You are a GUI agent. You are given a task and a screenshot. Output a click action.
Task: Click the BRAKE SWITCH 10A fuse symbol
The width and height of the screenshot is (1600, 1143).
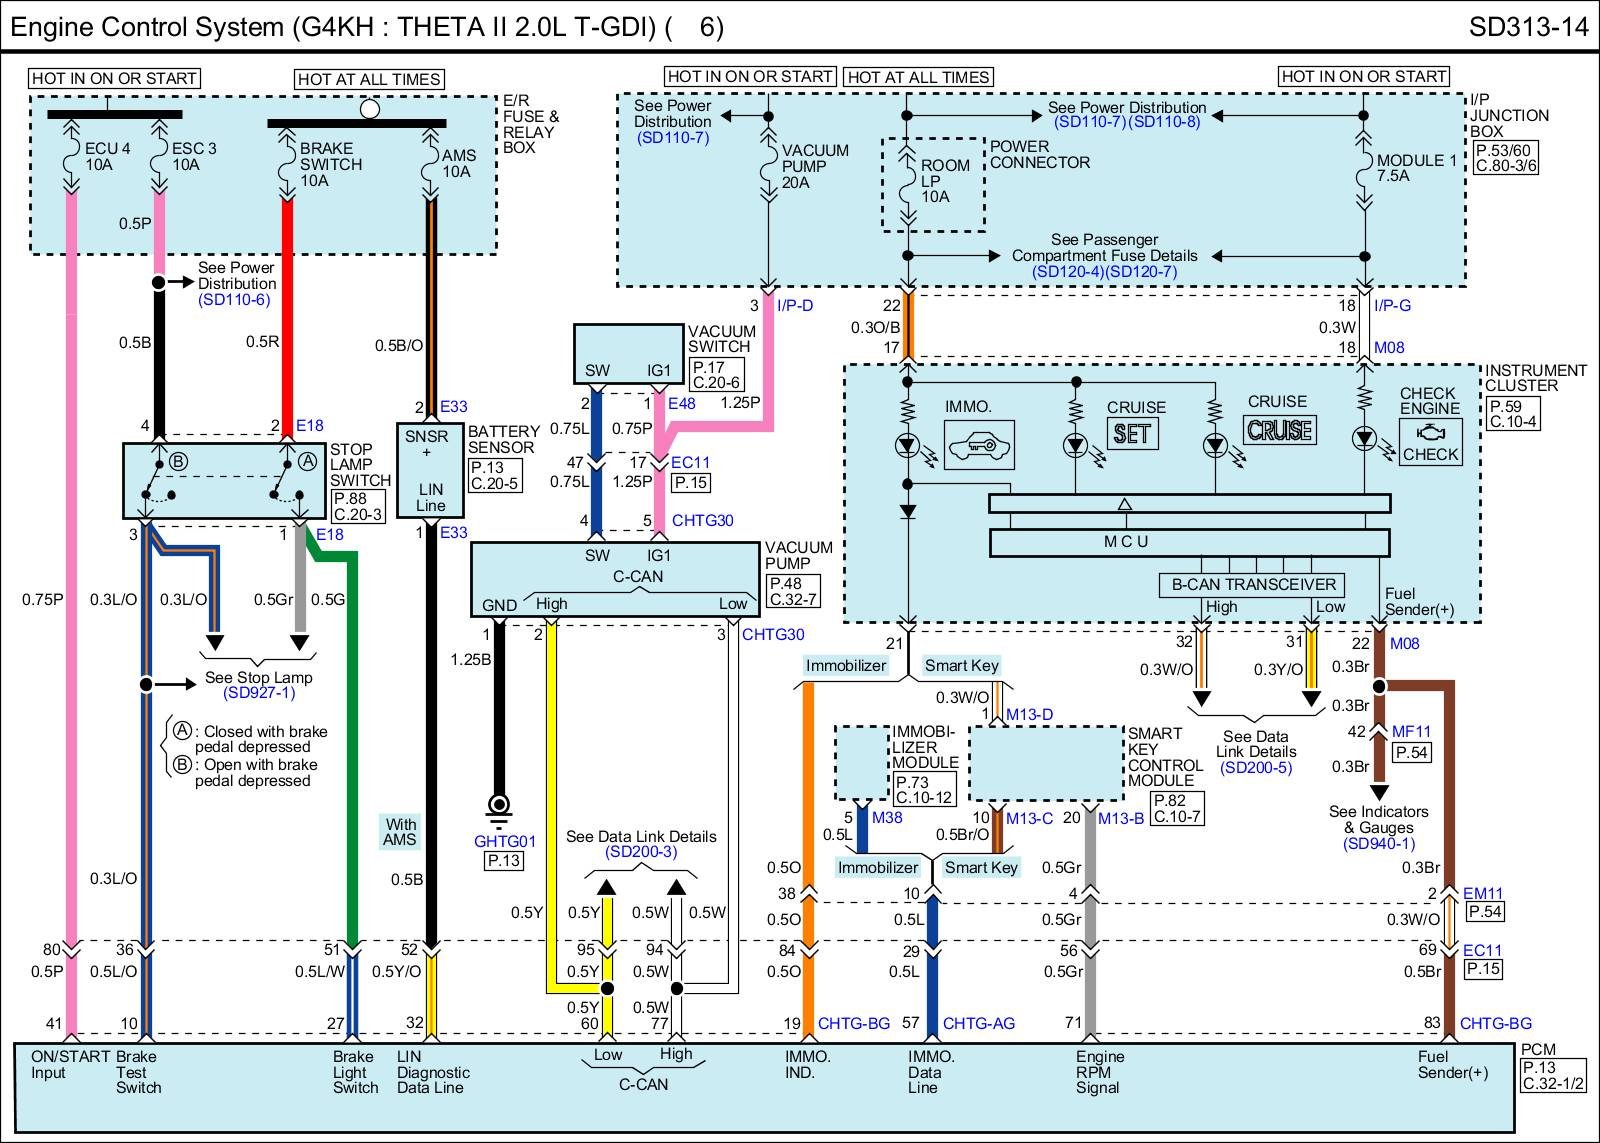click(x=288, y=162)
